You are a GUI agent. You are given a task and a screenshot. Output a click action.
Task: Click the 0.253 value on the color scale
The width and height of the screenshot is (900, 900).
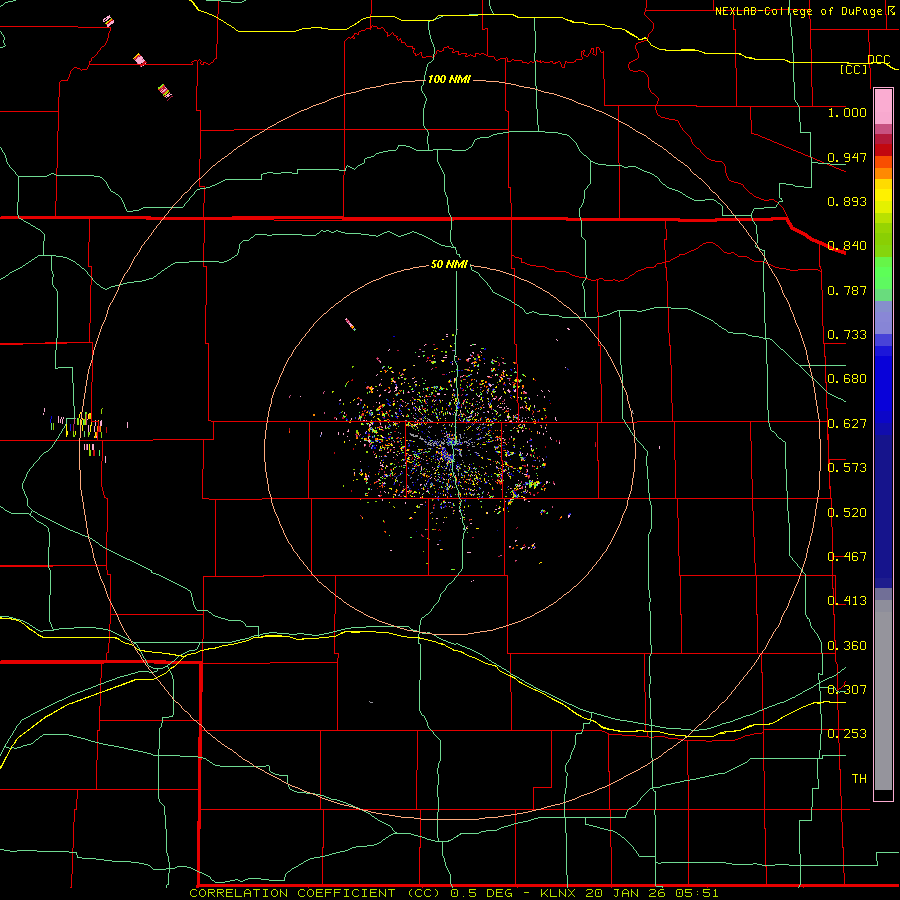[847, 734]
